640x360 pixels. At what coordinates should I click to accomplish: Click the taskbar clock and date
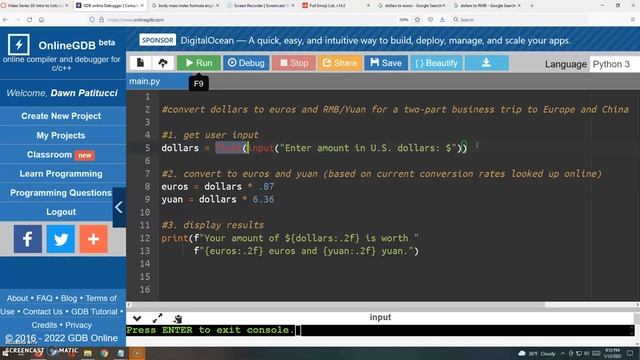[x=612, y=353]
